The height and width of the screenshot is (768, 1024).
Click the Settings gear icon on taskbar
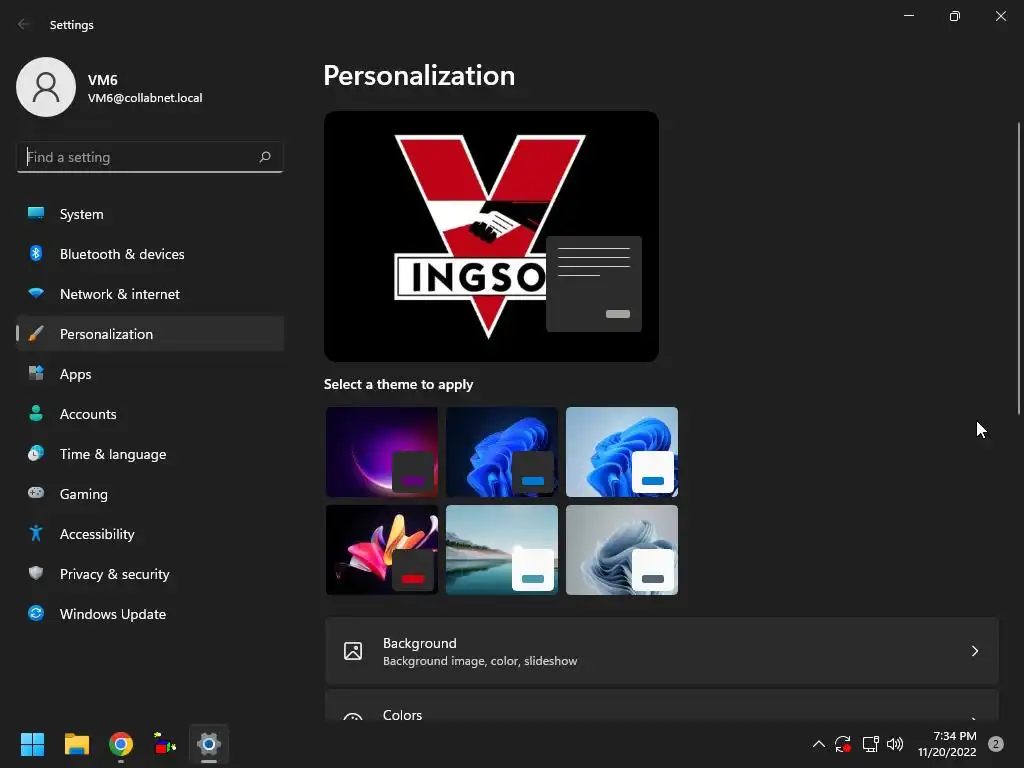tap(209, 744)
